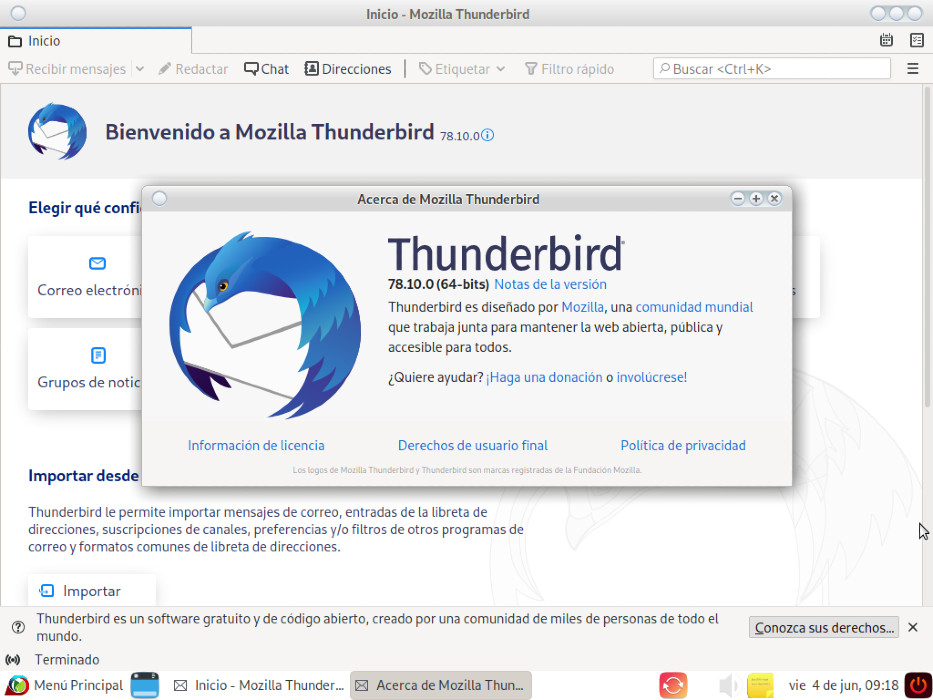This screenshot has height=700, width=933.
Task: Open the Direcciones address book
Action: 347,69
